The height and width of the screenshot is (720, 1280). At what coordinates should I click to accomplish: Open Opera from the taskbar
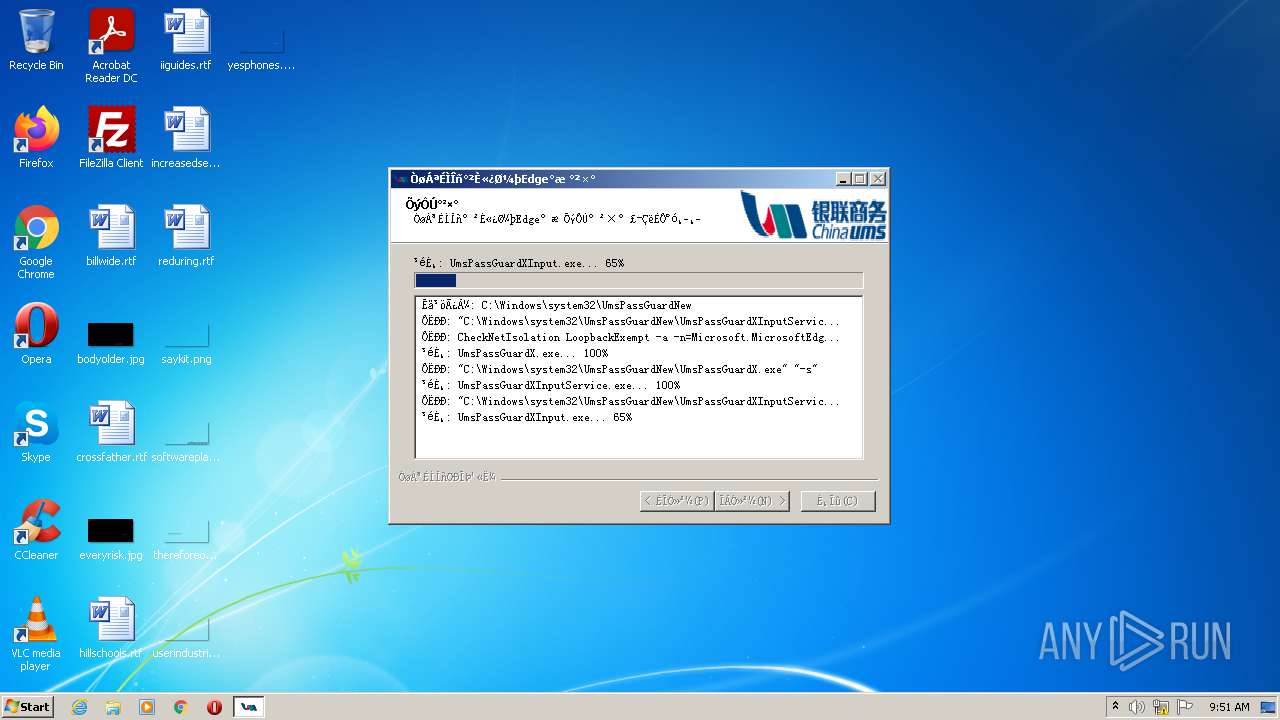(x=214, y=707)
